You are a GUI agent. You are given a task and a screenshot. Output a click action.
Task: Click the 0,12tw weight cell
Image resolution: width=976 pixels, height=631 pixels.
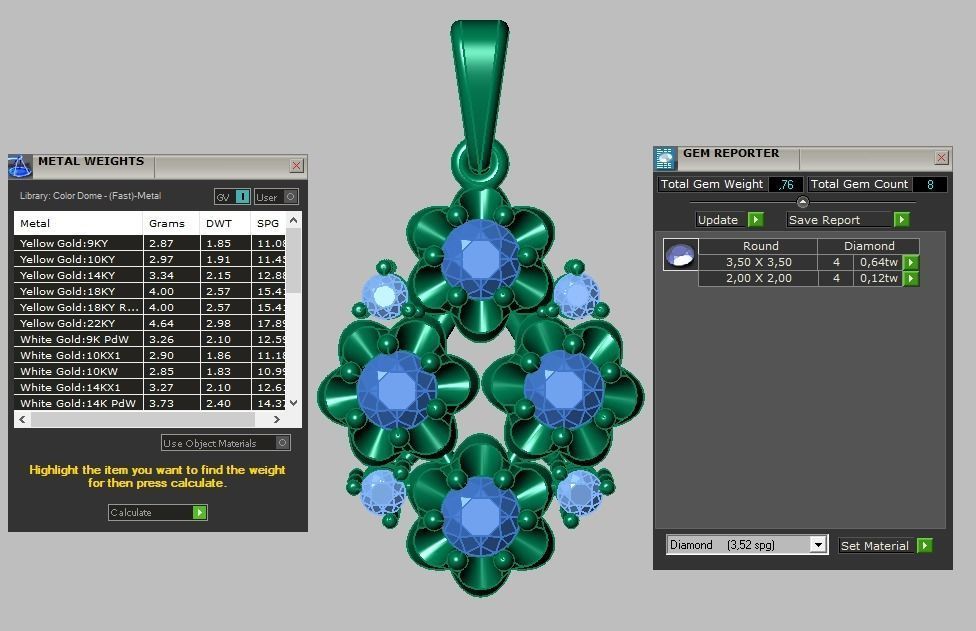[878, 278]
